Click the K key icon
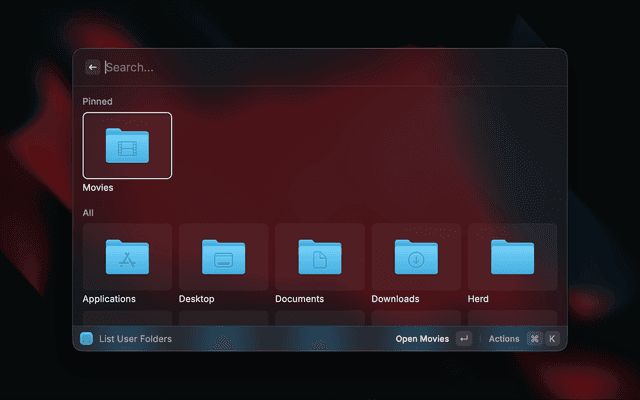The width and height of the screenshot is (640, 400). point(552,339)
